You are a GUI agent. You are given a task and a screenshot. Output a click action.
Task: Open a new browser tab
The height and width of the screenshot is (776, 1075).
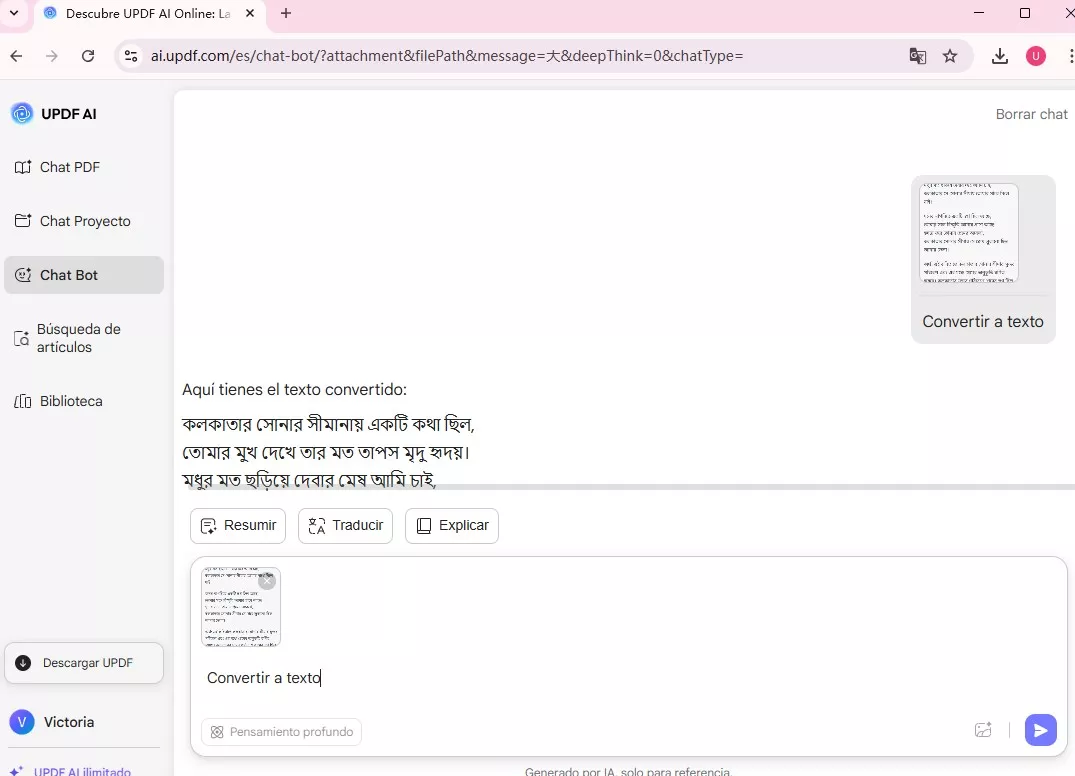point(286,13)
